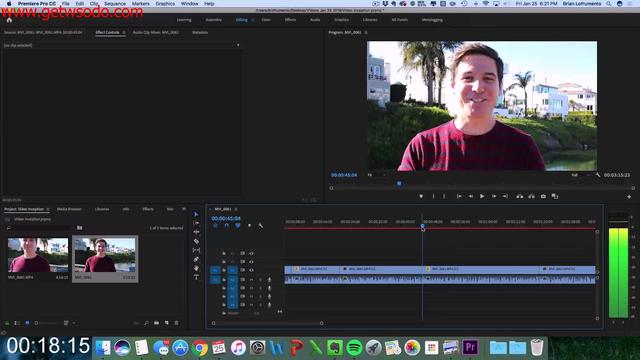Open the Markers menu
The image size is (640, 360).
pos(140,4)
